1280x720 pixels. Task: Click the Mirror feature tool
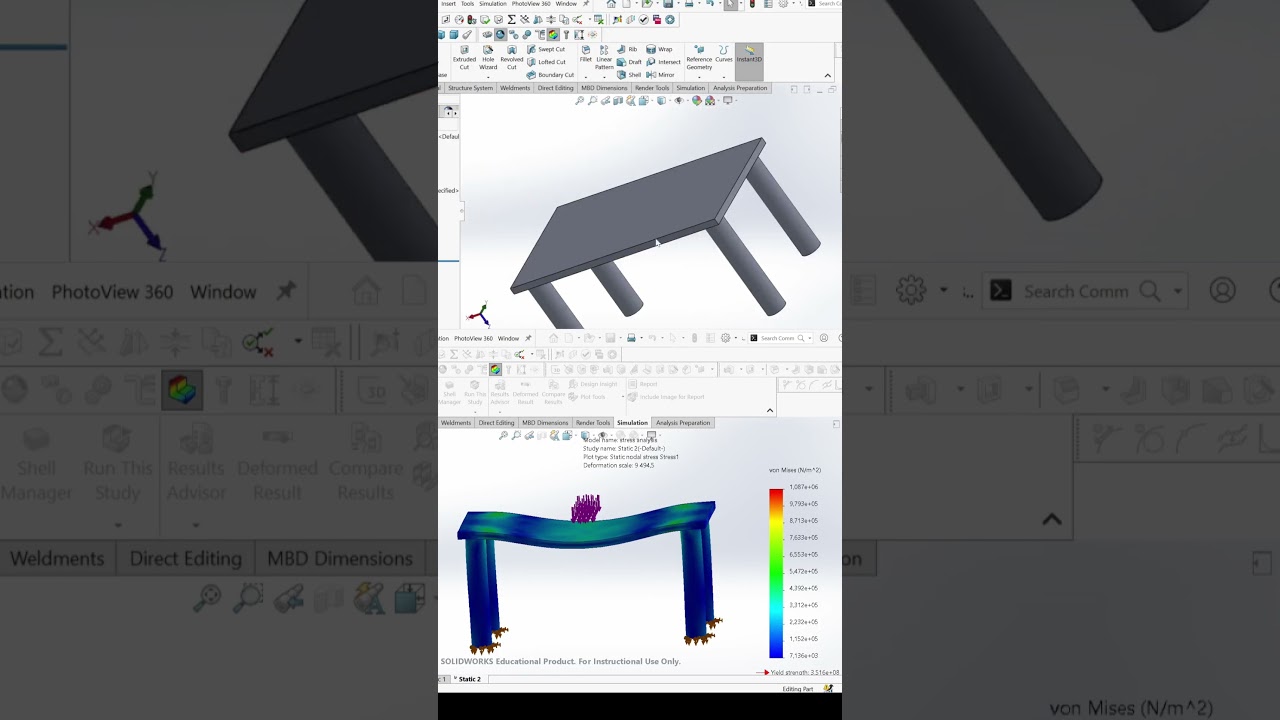[661, 75]
